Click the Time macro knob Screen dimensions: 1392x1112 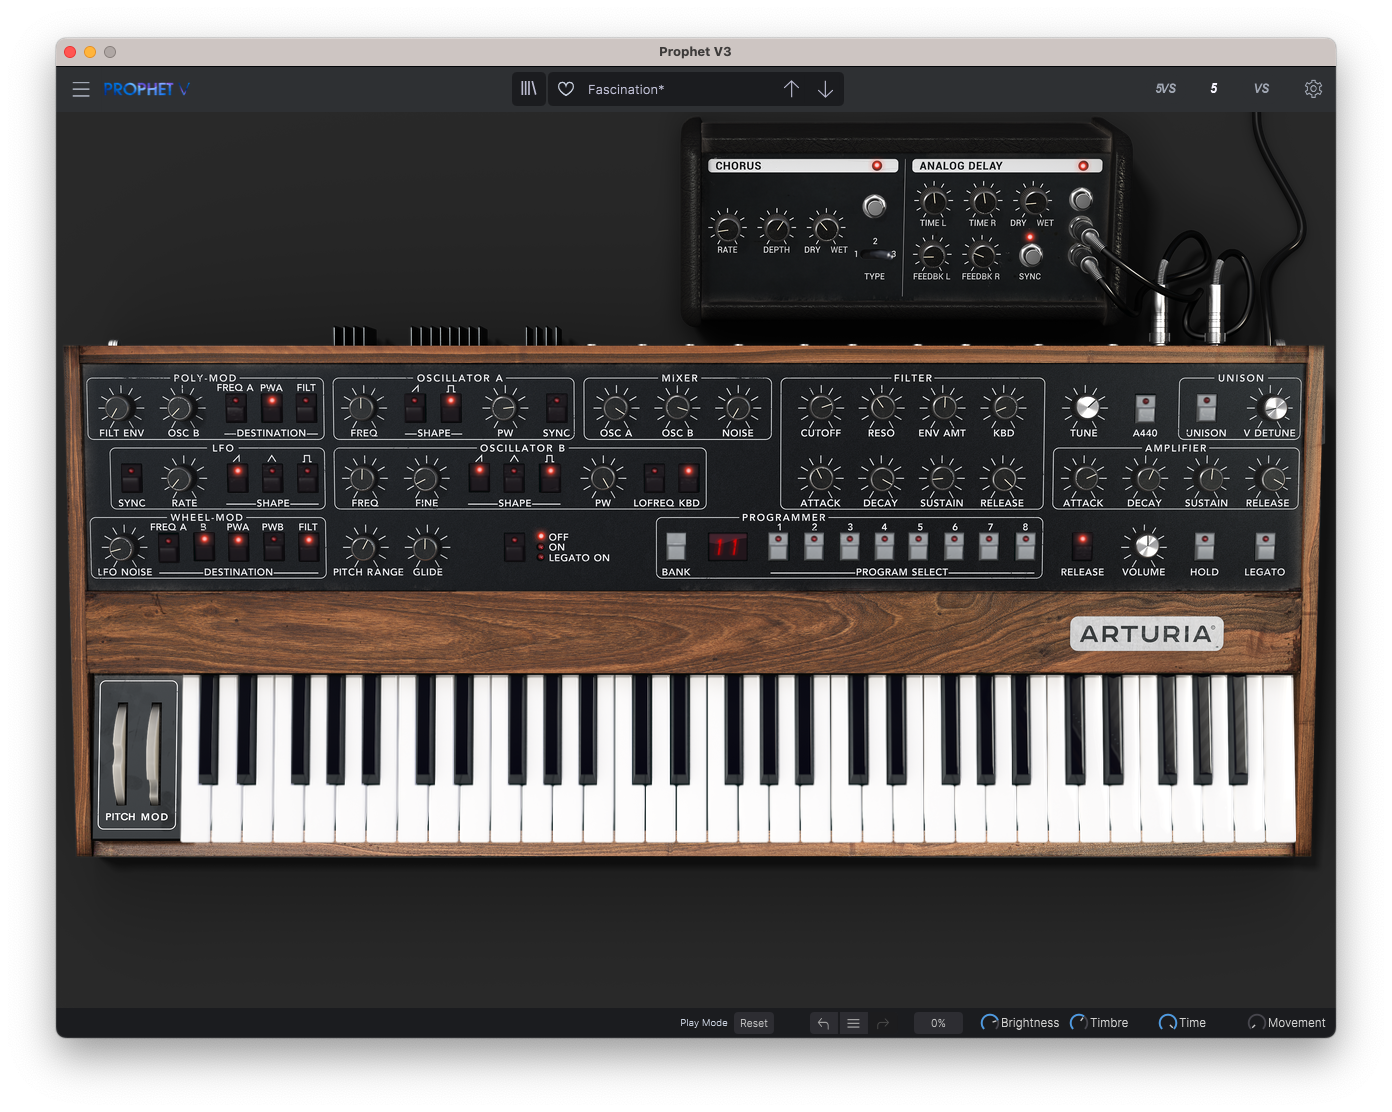tap(1167, 1022)
